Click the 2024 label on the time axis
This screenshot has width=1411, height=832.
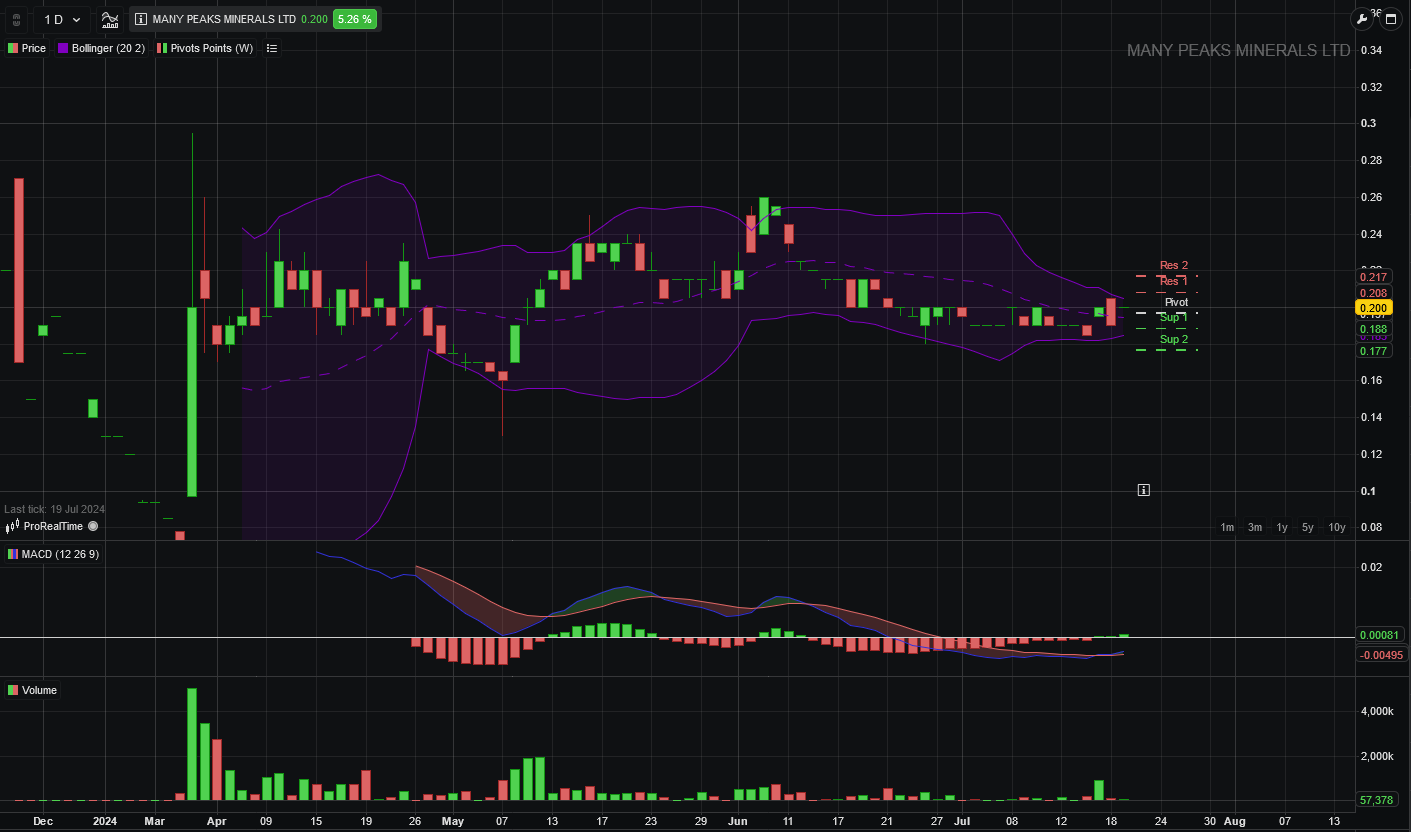click(105, 821)
